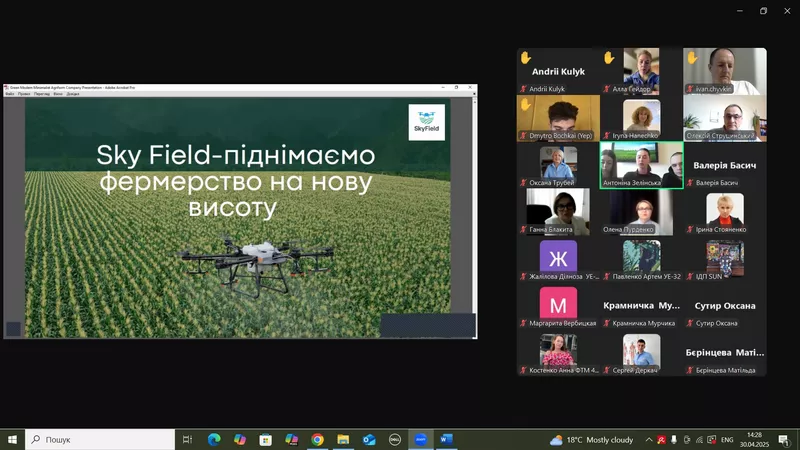Select Сергей Деркач participant tile

pyautogui.click(x=641, y=353)
